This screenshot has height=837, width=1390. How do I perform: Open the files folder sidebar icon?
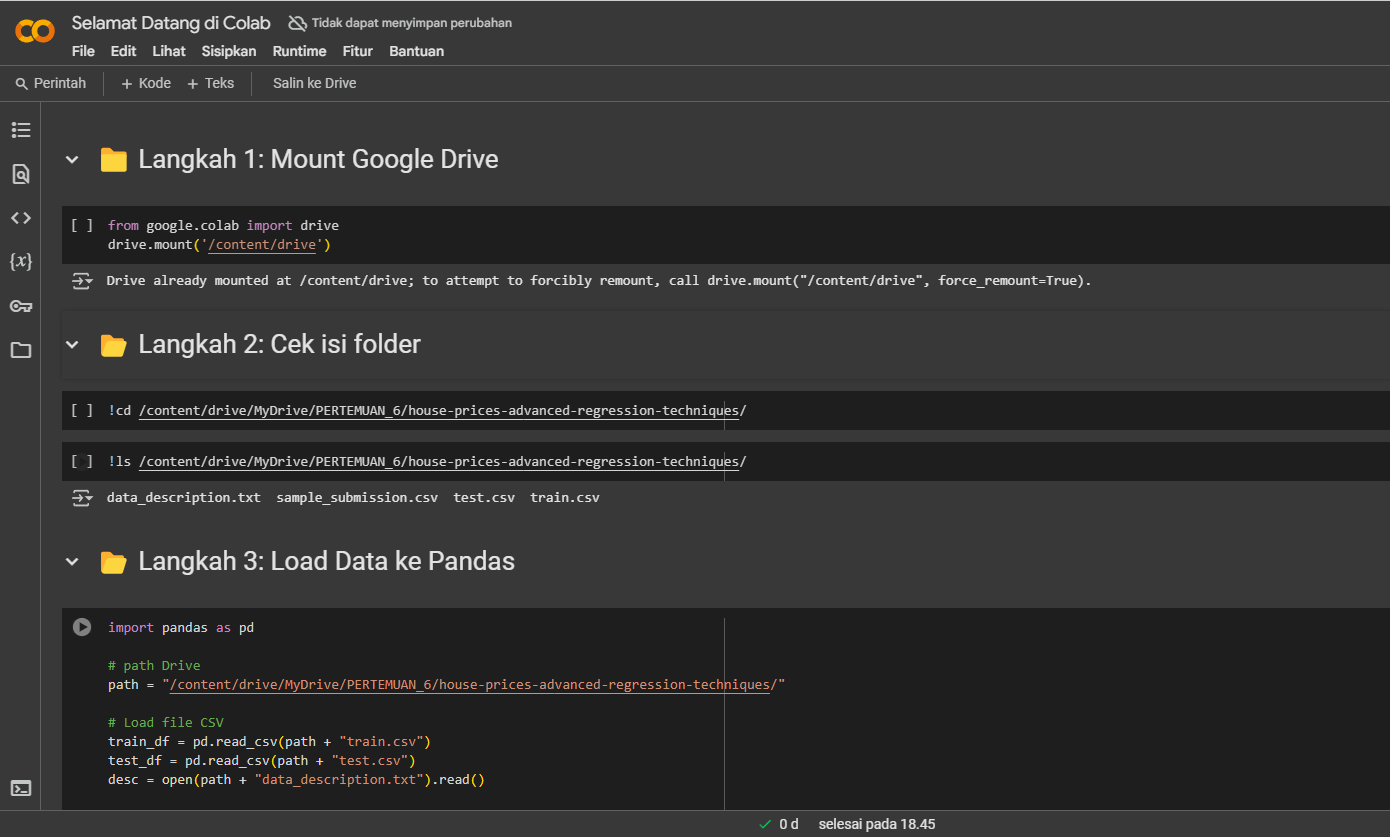pyautogui.click(x=21, y=350)
